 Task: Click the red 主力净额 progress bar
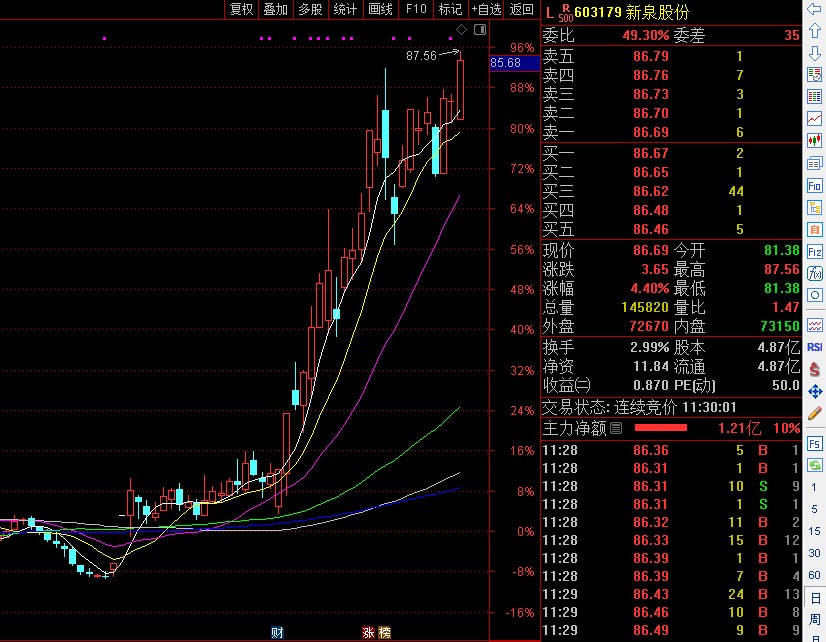[x=661, y=428]
